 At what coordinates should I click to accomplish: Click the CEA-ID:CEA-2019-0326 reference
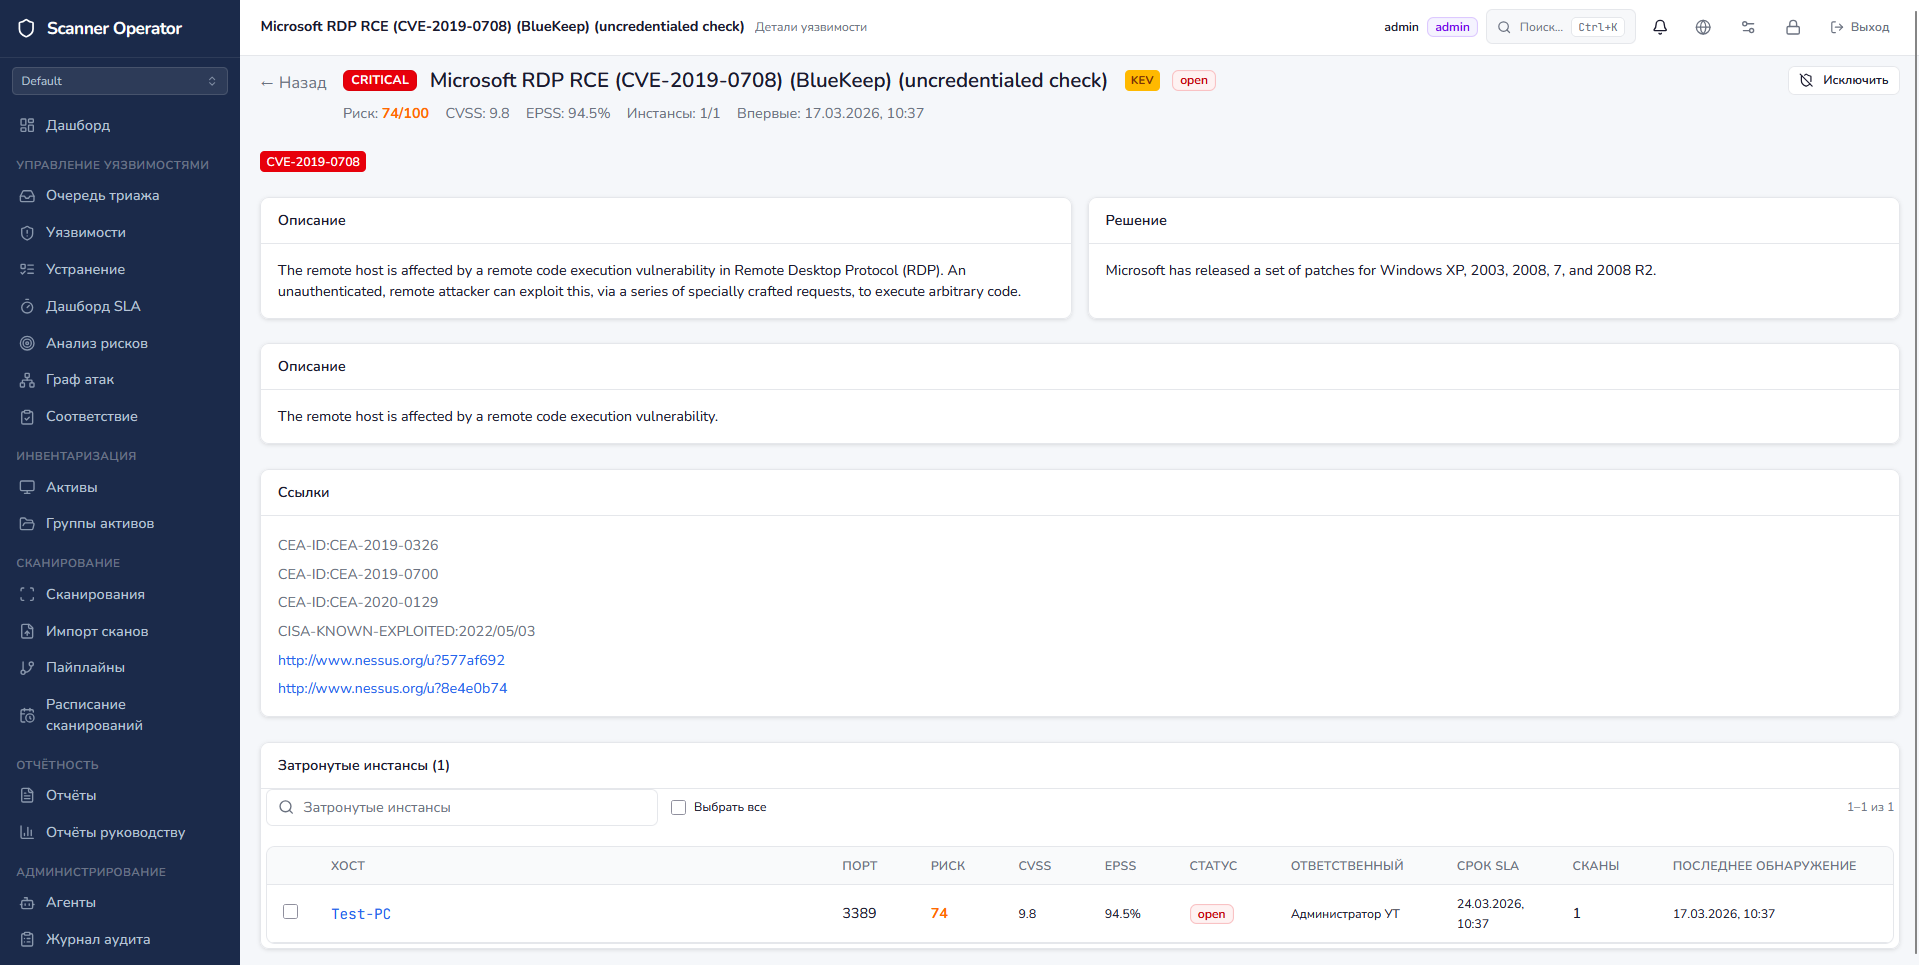[x=358, y=545]
